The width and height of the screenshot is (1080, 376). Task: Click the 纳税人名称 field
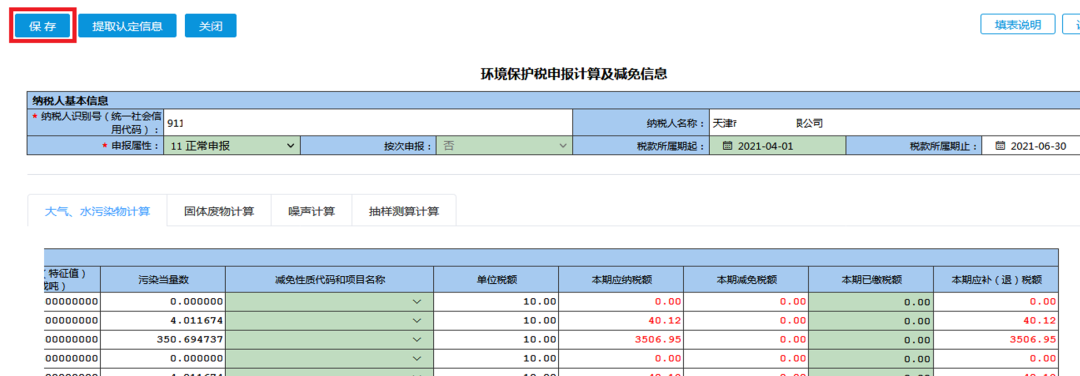[x=894, y=123]
